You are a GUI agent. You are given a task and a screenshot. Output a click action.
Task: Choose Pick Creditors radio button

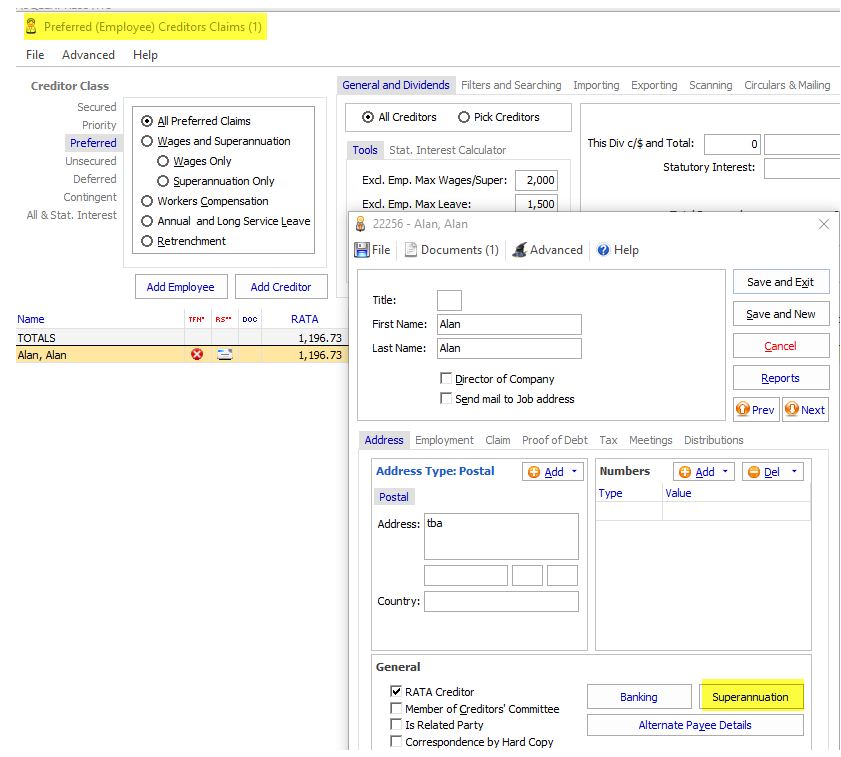(x=464, y=117)
